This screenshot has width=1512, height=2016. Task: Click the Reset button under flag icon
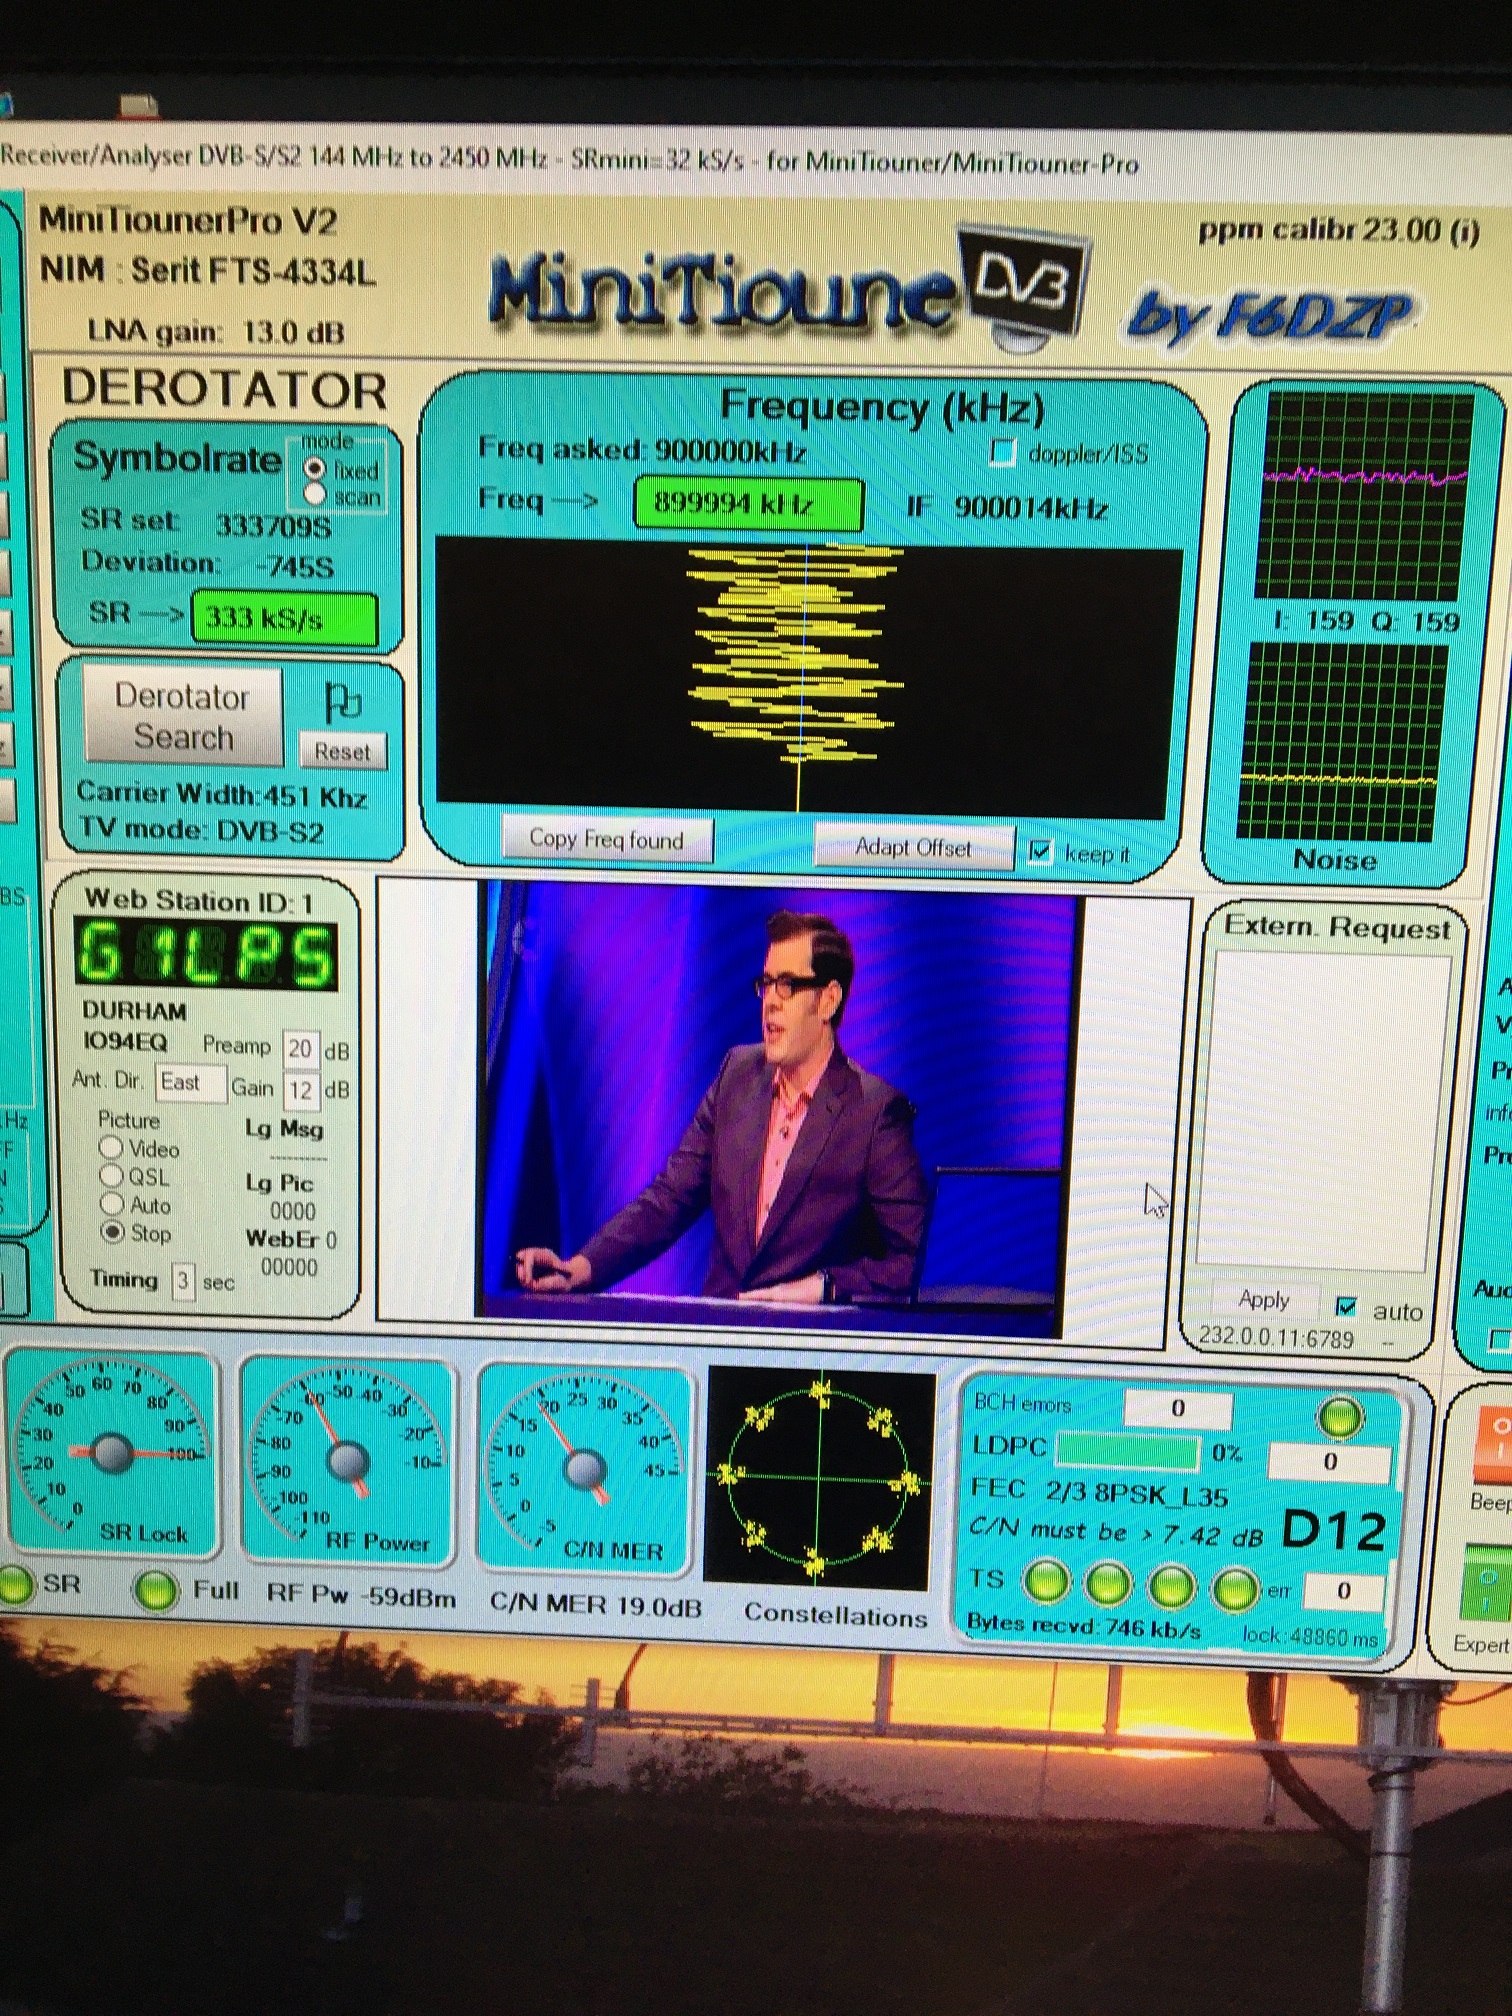point(342,752)
